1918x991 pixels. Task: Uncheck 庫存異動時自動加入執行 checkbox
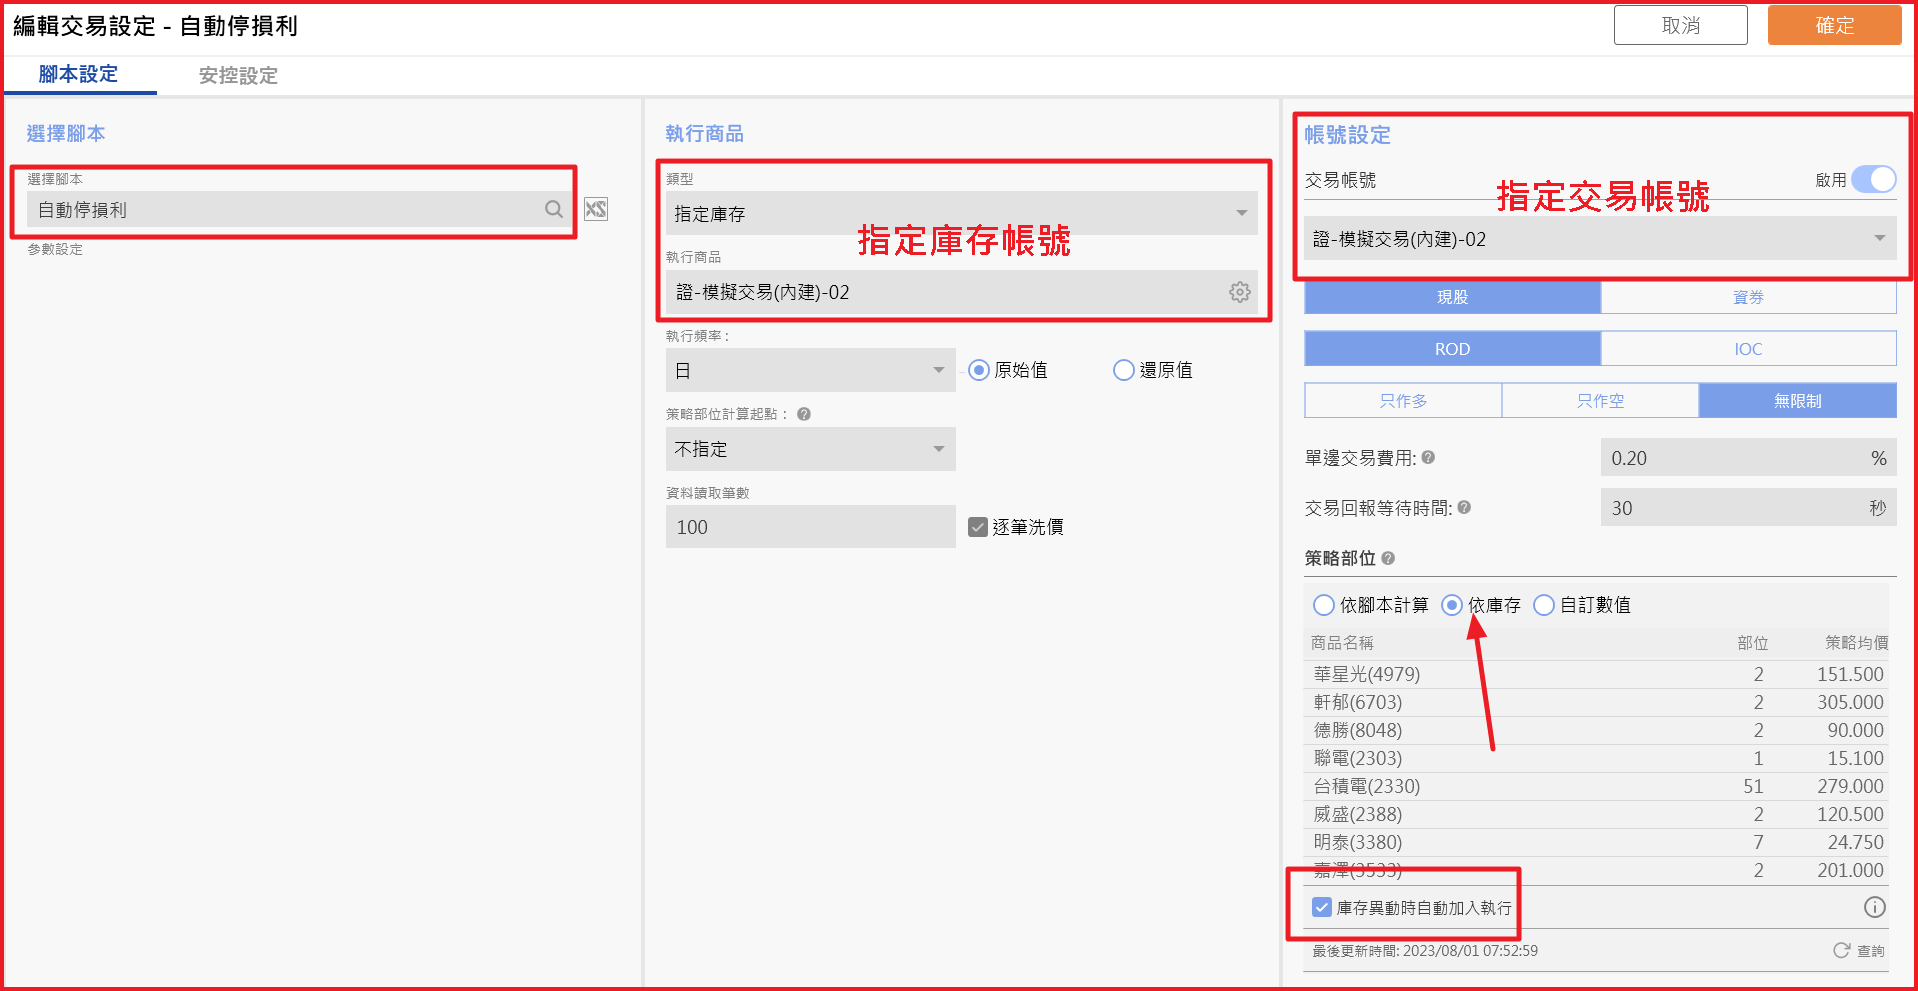point(1322,907)
